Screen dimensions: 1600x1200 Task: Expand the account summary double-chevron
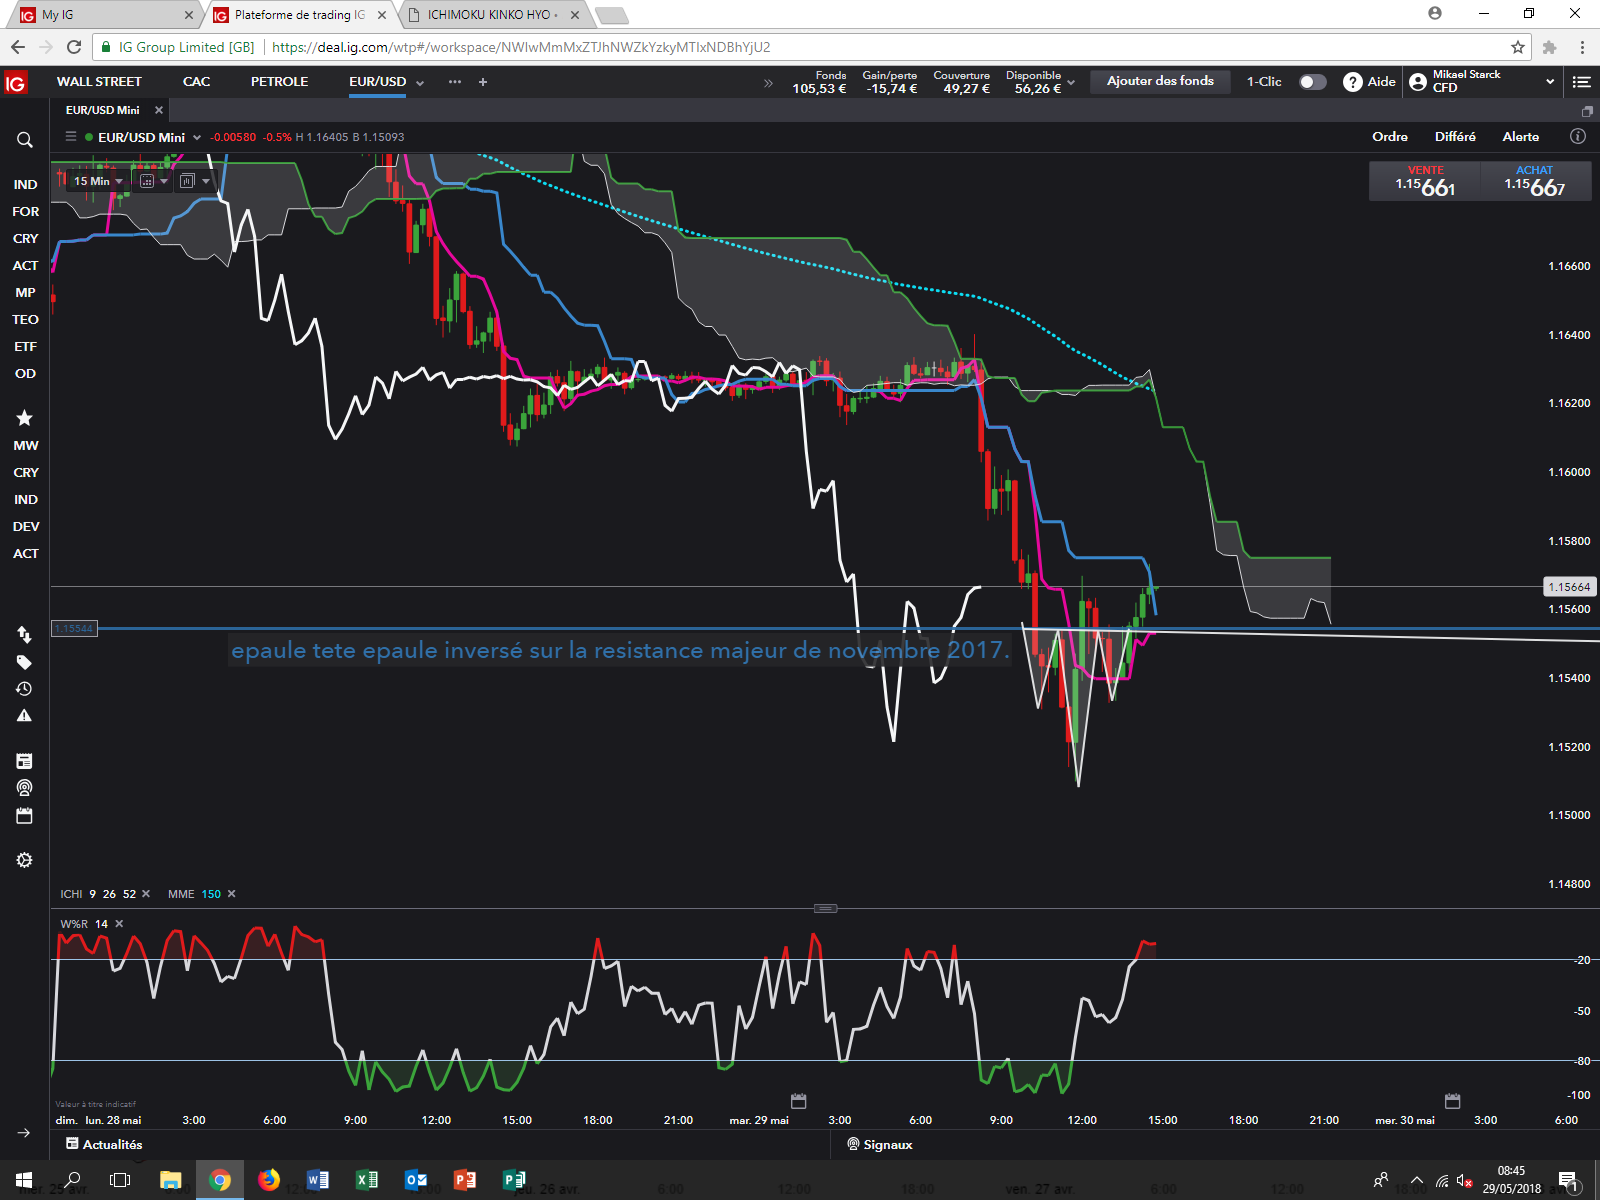pyautogui.click(x=768, y=83)
